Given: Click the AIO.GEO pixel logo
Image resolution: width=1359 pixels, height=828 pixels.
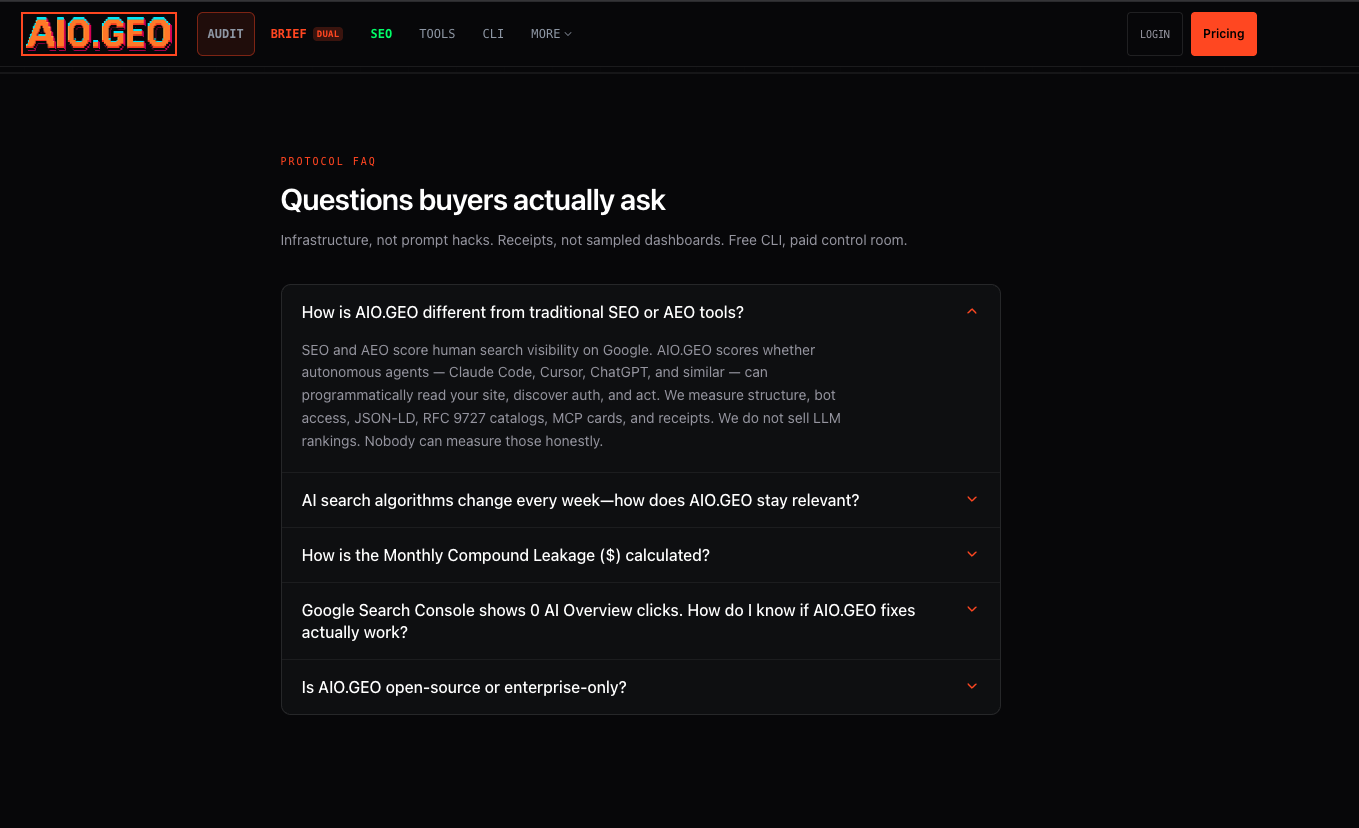Looking at the screenshot, I should pos(99,34).
